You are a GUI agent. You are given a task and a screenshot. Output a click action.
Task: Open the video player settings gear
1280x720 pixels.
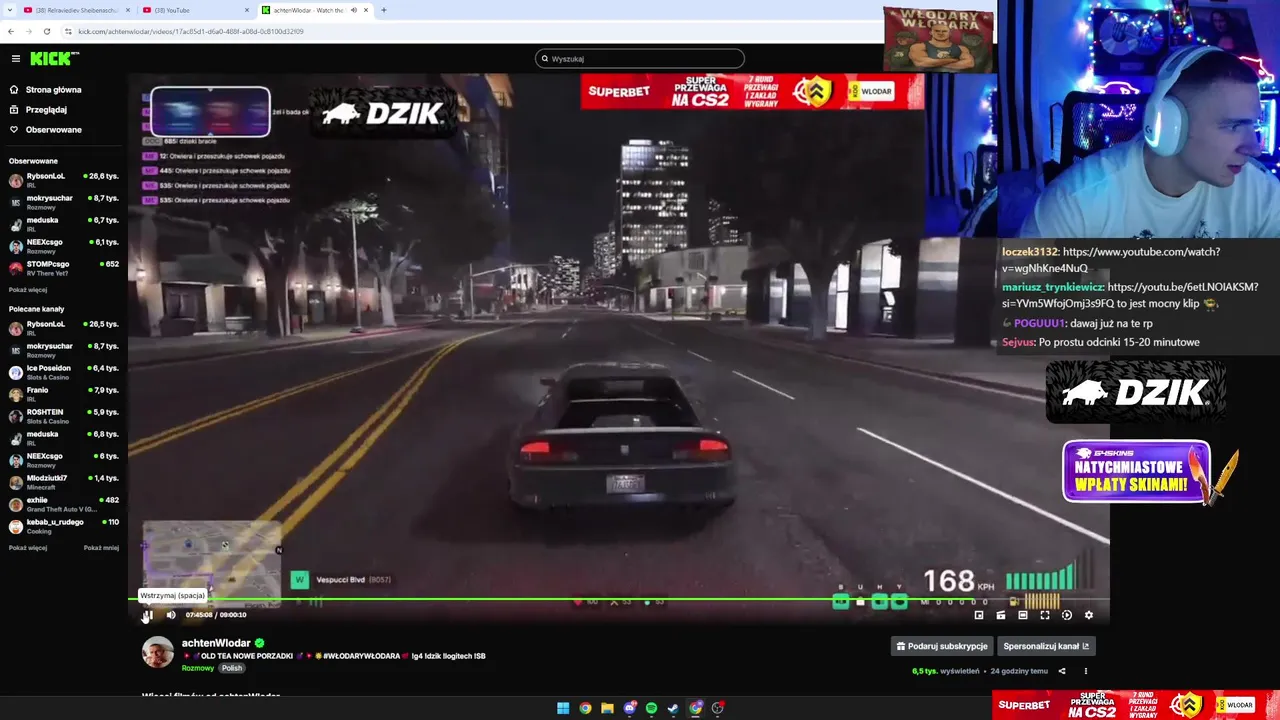1089,615
